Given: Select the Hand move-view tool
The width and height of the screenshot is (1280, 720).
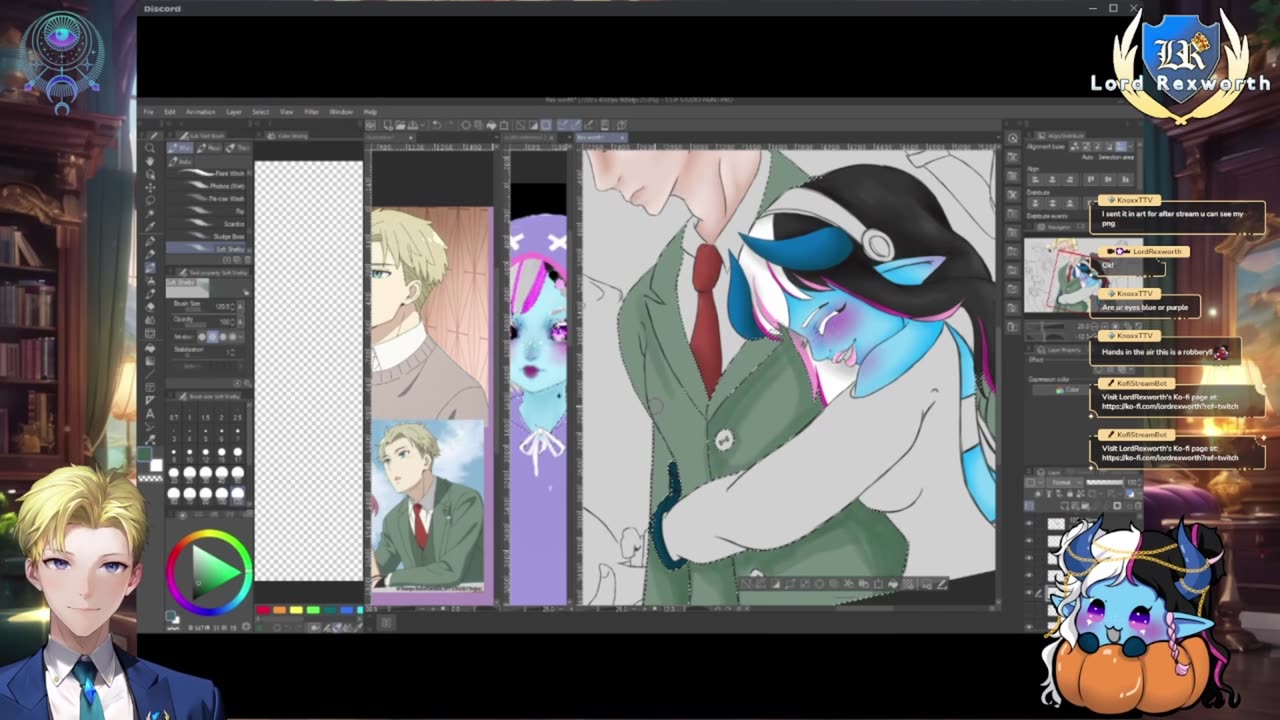Looking at the screenshot, I should (x=150, y=161).
